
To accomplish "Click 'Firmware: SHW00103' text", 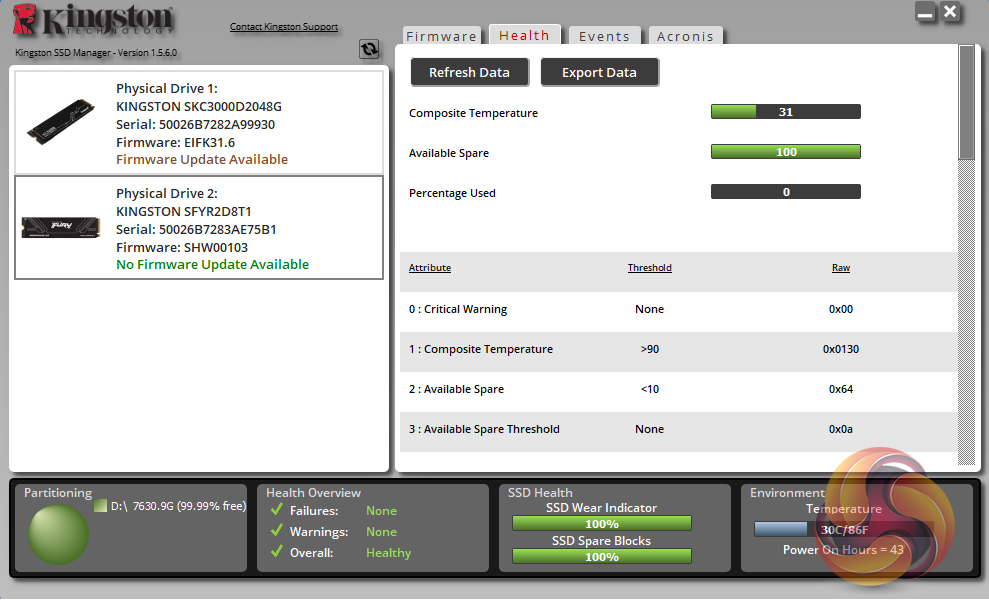I will point(182,247).
